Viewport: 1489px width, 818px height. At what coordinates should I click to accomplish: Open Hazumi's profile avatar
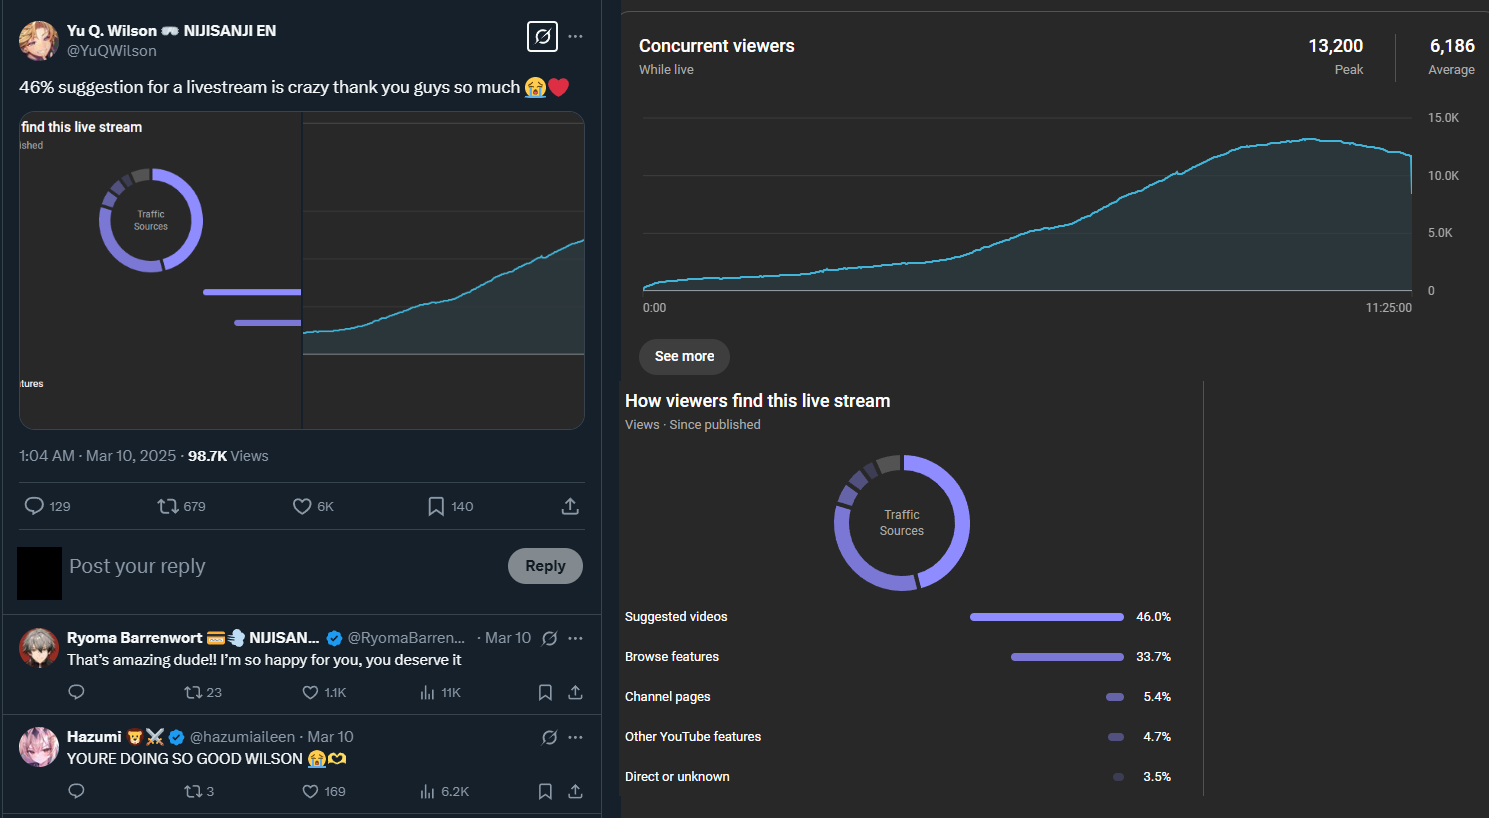pyautogui.click(x=39, y=747)
